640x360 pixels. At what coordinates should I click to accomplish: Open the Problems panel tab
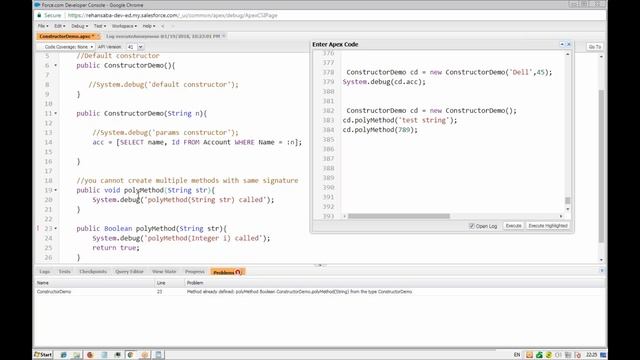point(227,272)
